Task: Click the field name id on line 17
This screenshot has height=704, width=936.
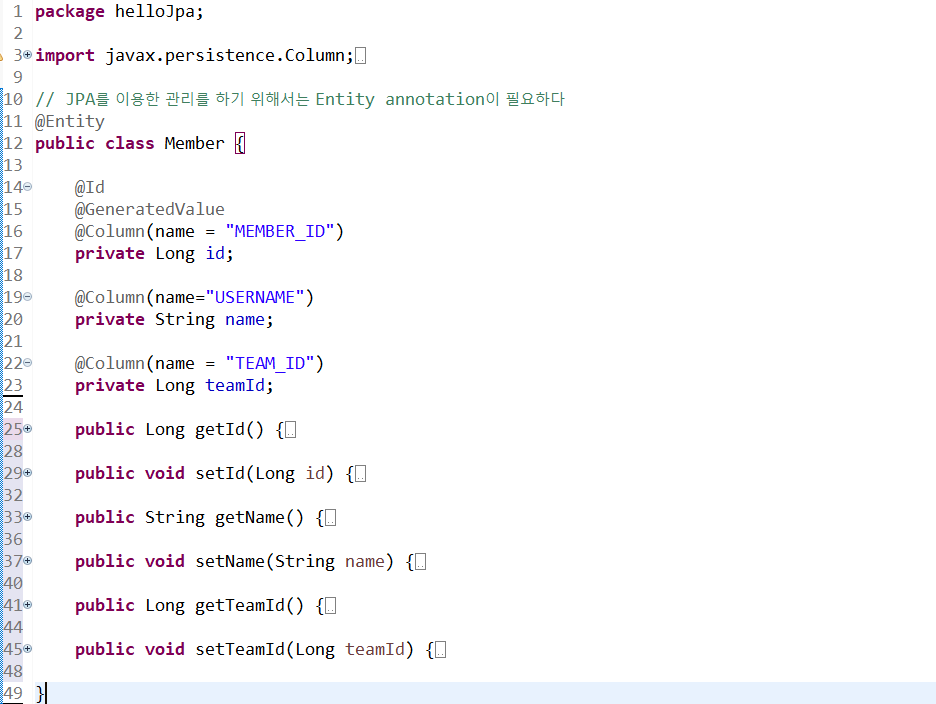Action: pyautogui.click(x=215, y=253)
